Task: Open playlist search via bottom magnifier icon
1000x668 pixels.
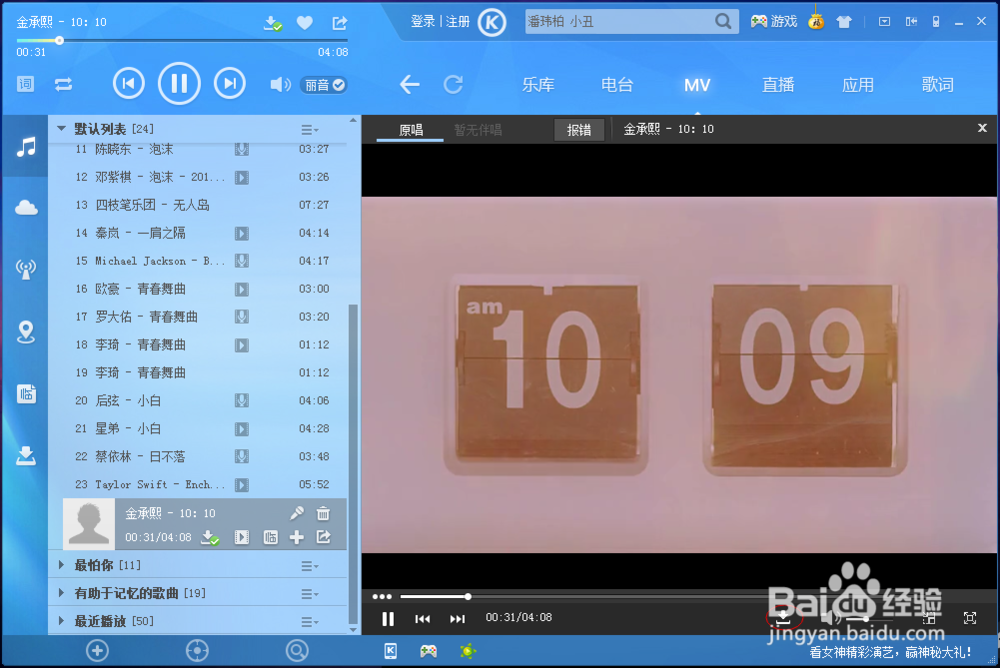Action: pos(297,650)
